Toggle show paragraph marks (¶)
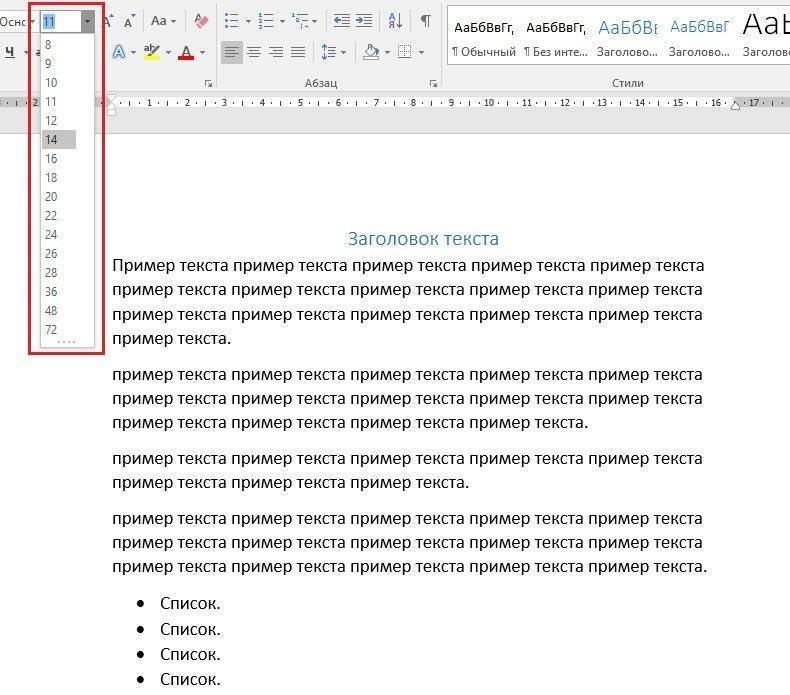Viewport: 790px width, 695px height. [426, 21]
